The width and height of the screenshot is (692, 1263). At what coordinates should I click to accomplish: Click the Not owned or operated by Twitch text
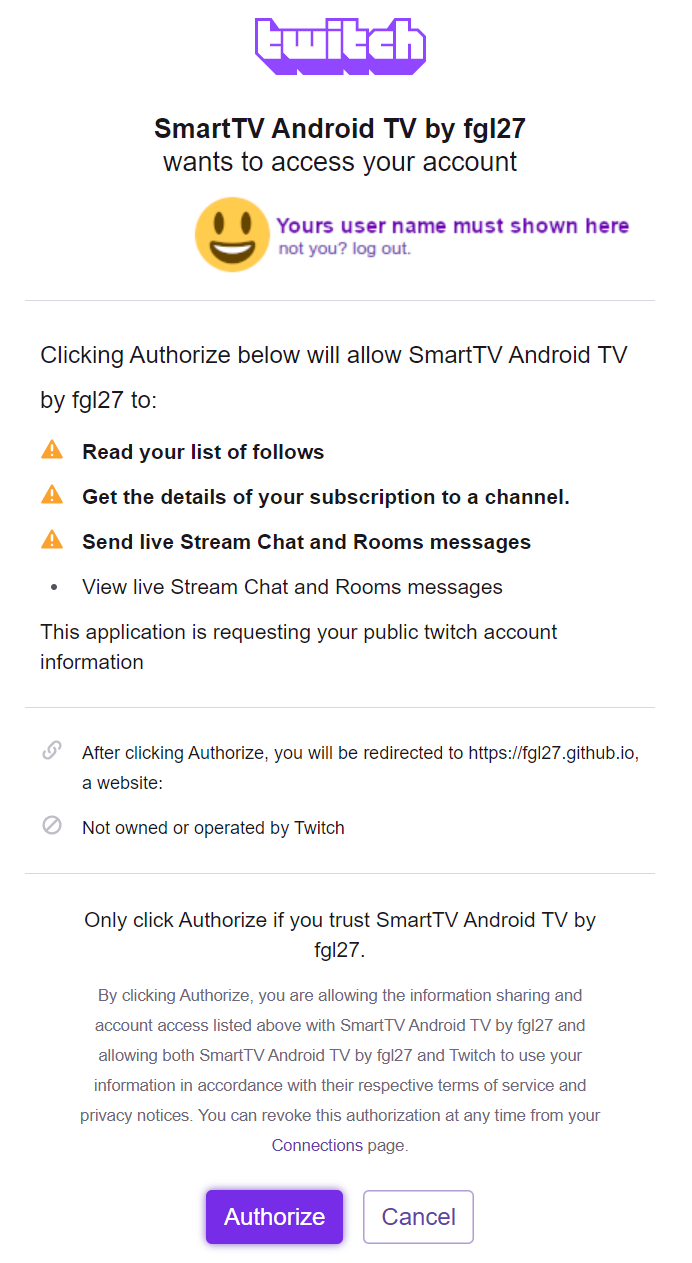click(x=213, y=828)
